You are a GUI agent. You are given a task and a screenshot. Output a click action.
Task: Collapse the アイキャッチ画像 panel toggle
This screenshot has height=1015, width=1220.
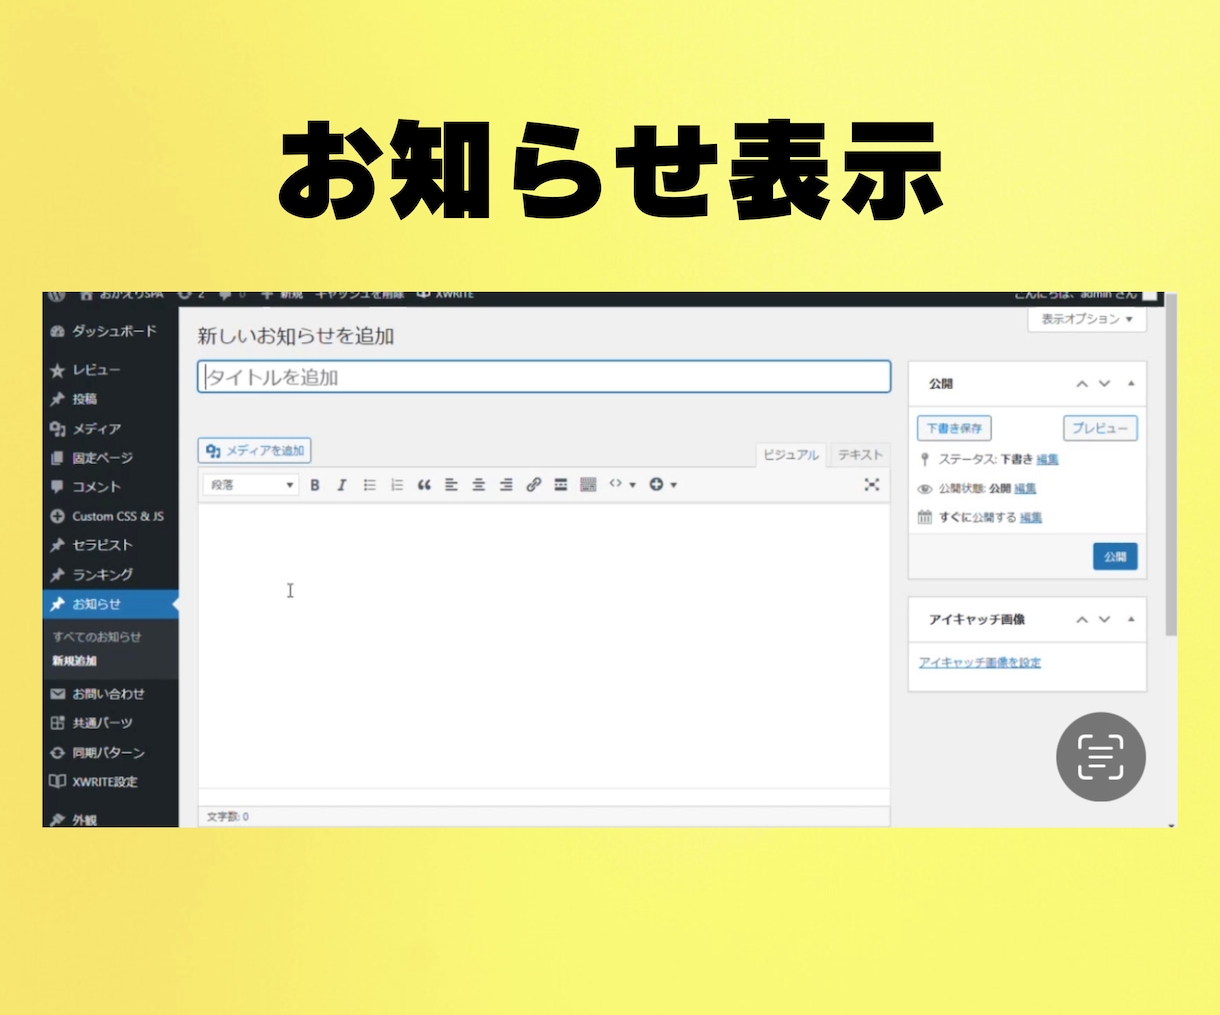point(1131,620)
